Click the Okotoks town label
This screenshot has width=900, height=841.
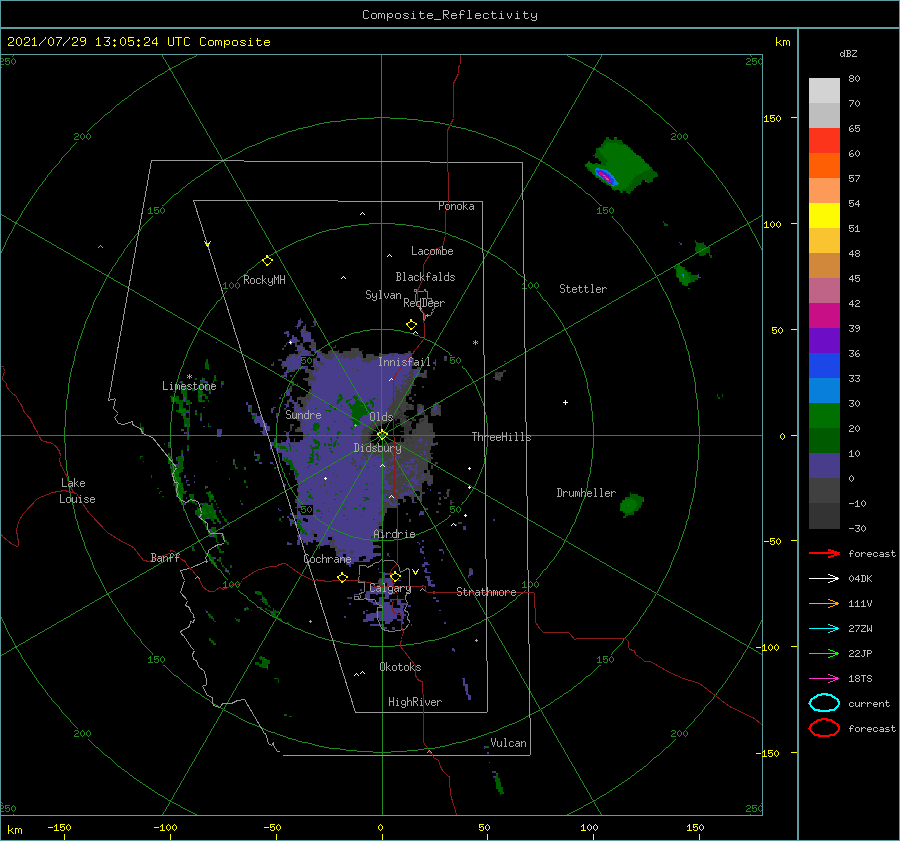pos(401,667)
